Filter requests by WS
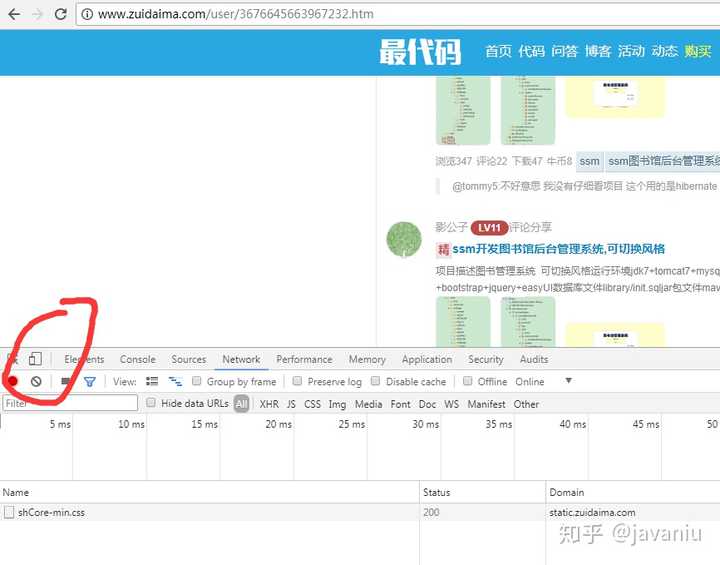720x565 pixels. (452, 404)
